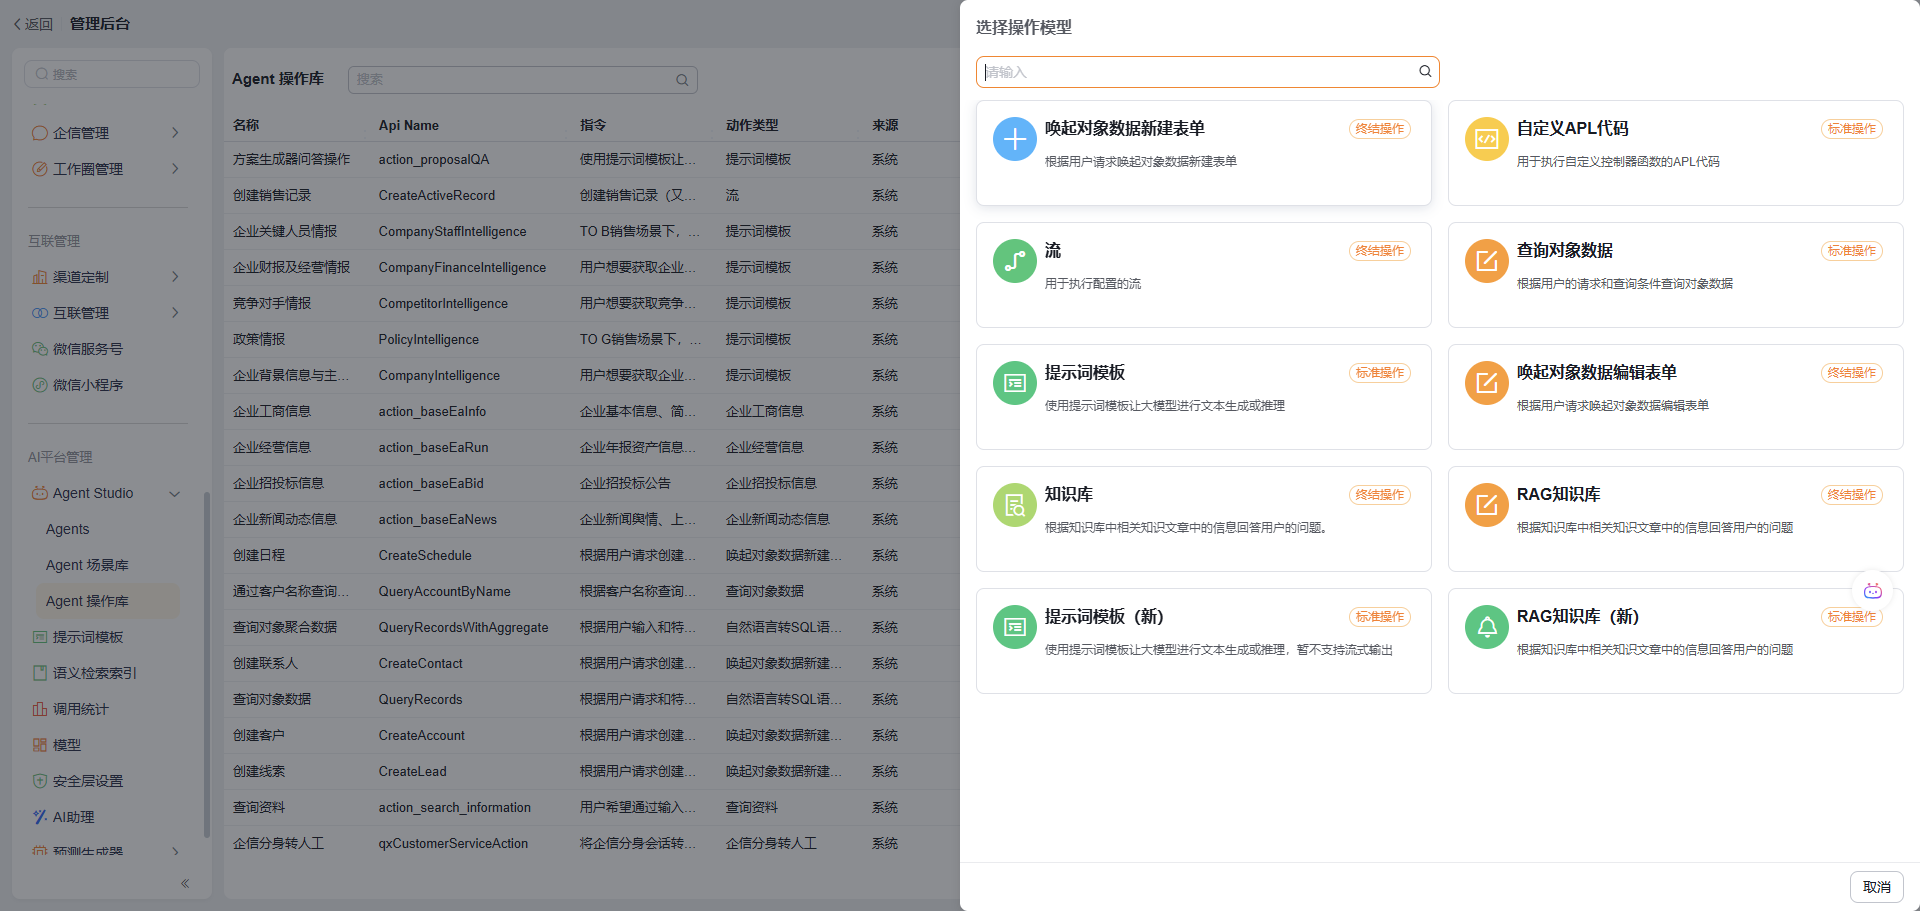
Task: Choose the 知识库 operation model card
Action: [x=1204, y=519]
